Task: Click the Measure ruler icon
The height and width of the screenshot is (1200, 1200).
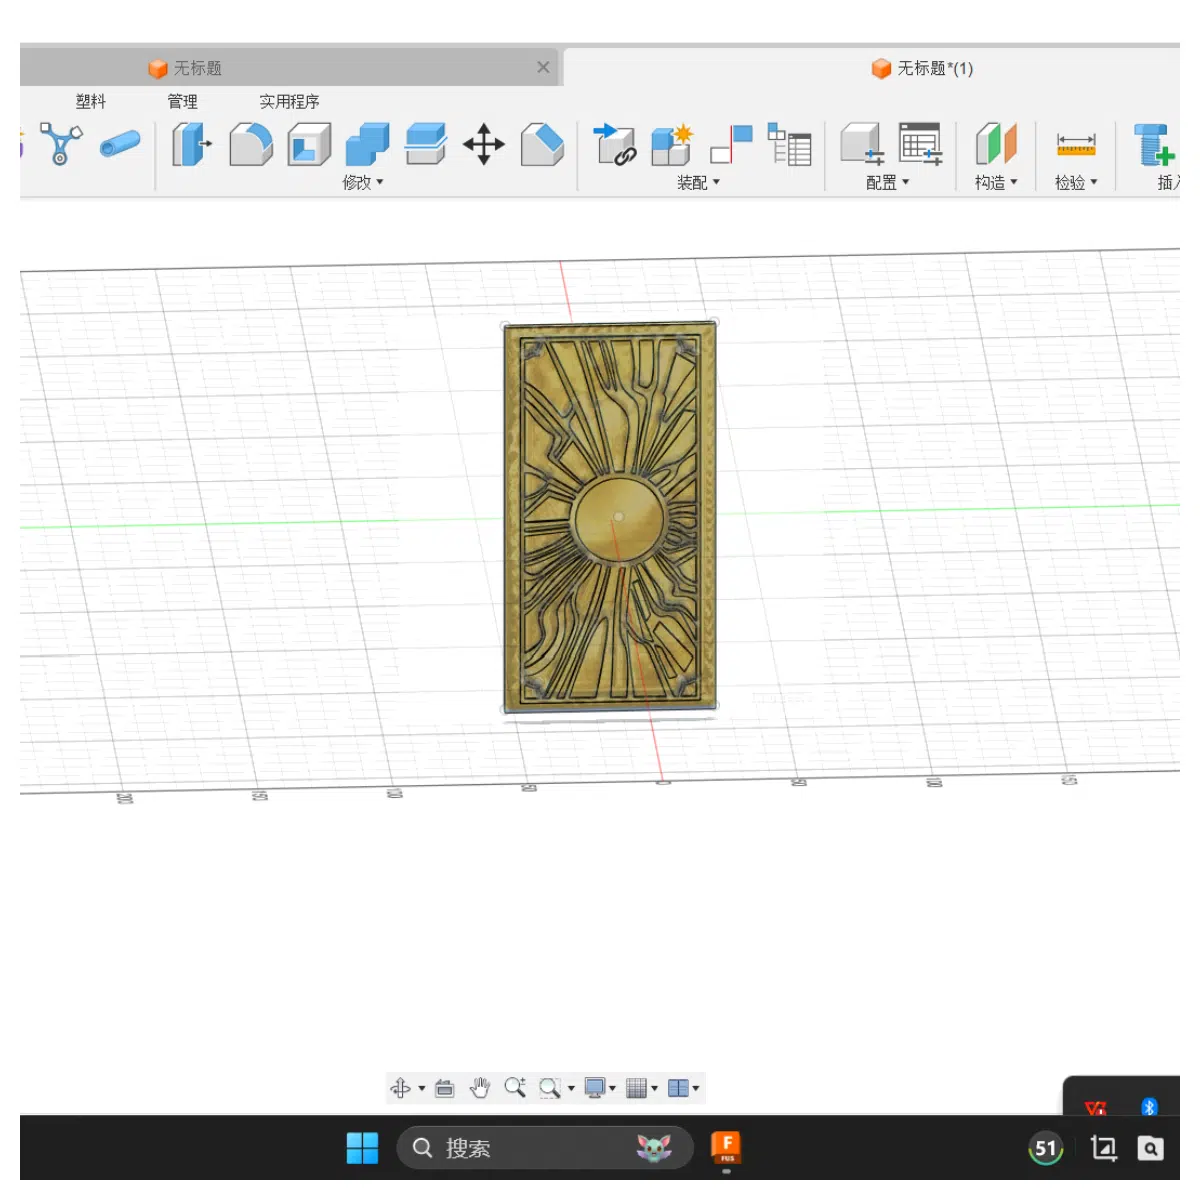Action: tap(1076, 144)
